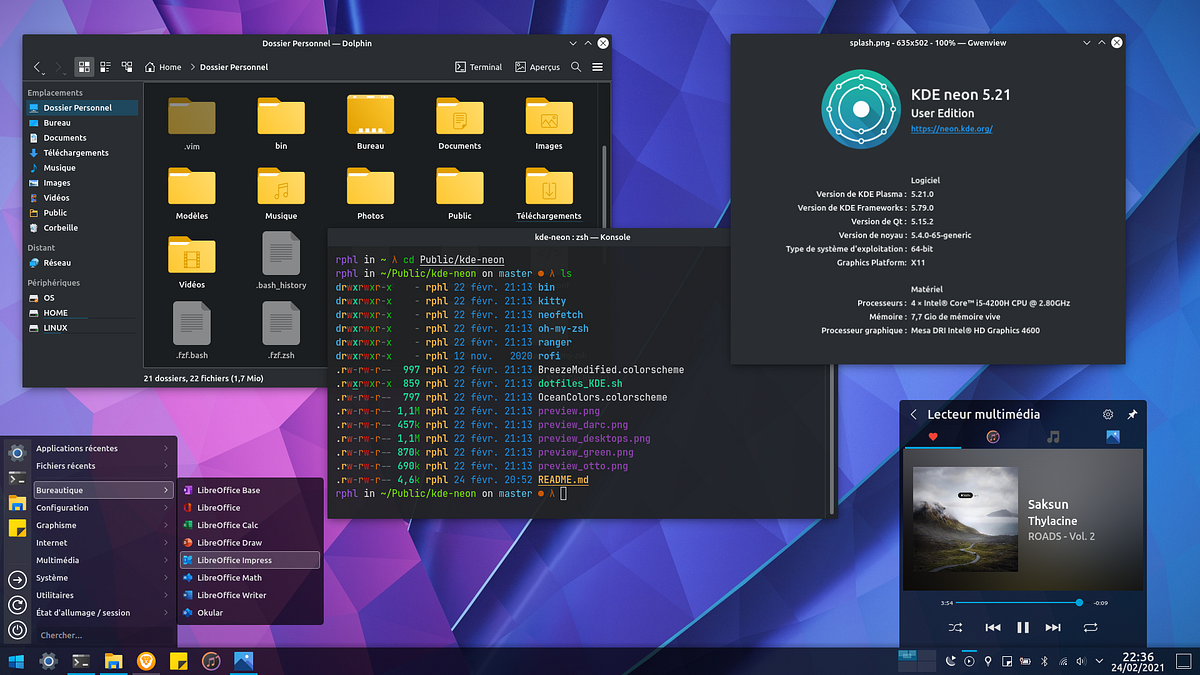Open Dolphin's search magnifier icon
This screenshot has height=675, width=1200.
click(576, 67)
